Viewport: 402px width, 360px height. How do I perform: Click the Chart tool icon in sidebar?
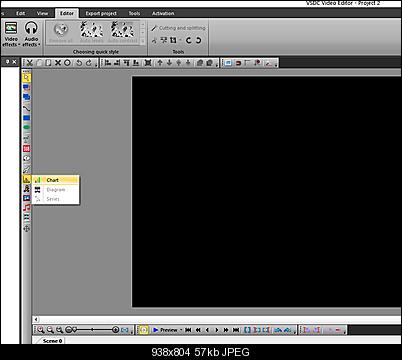(26, 179)
